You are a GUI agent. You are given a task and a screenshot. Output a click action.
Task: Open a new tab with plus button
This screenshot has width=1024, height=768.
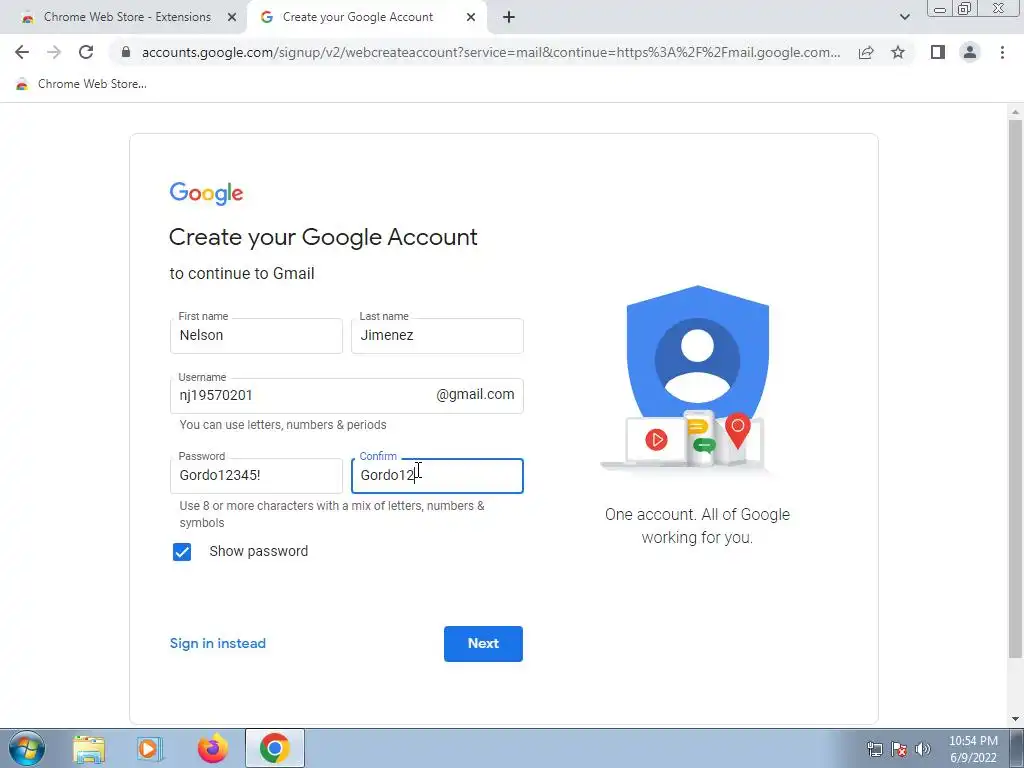point(509,17)
